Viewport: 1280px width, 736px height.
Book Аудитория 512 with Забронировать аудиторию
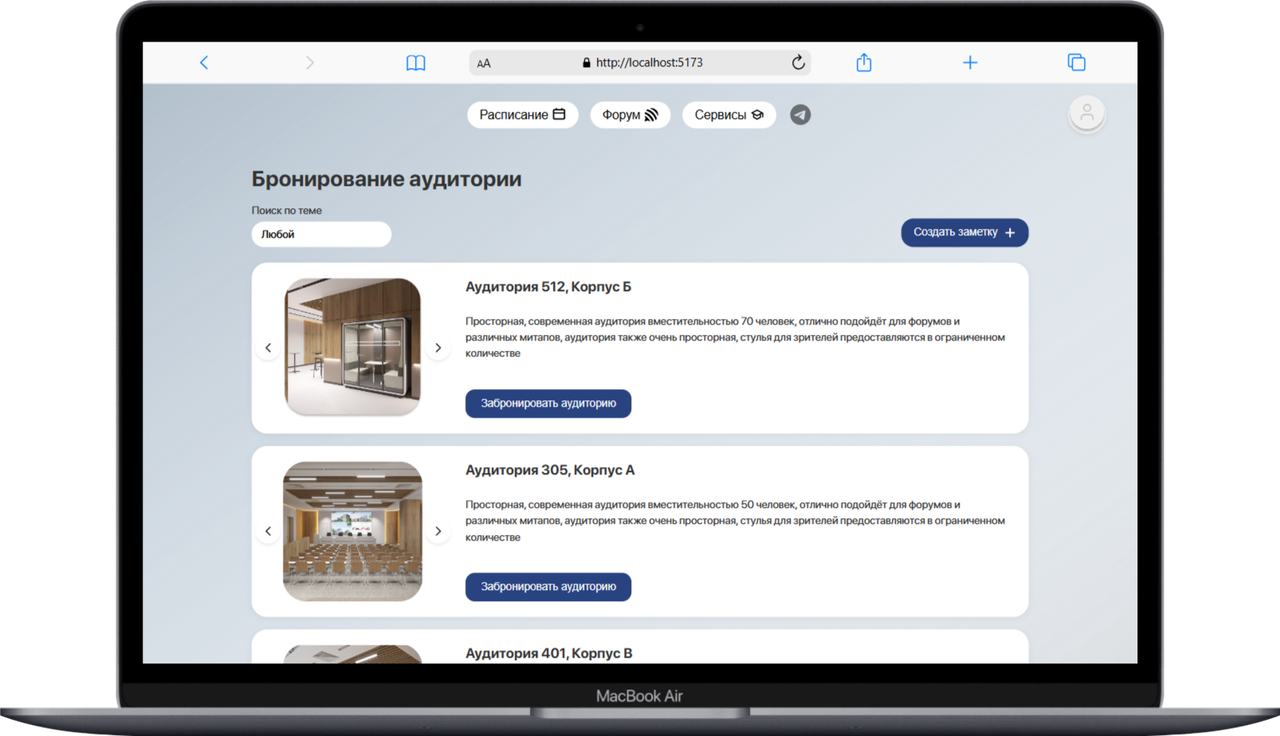click(548, 403)
